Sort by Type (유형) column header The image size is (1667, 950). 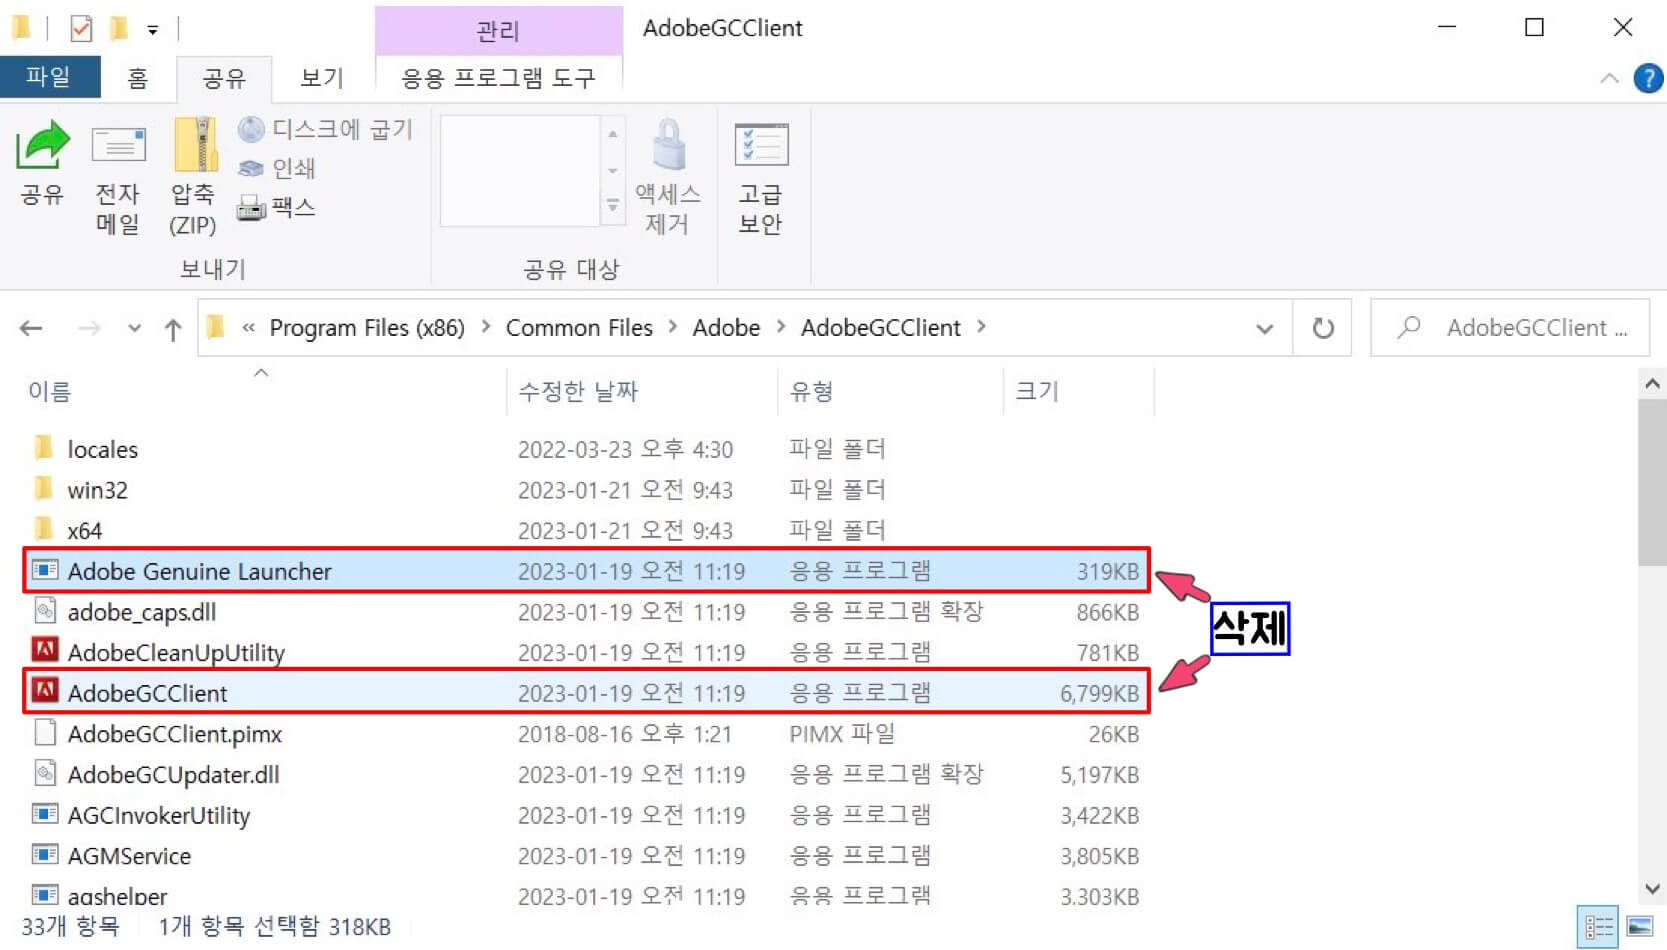point(811,391)
